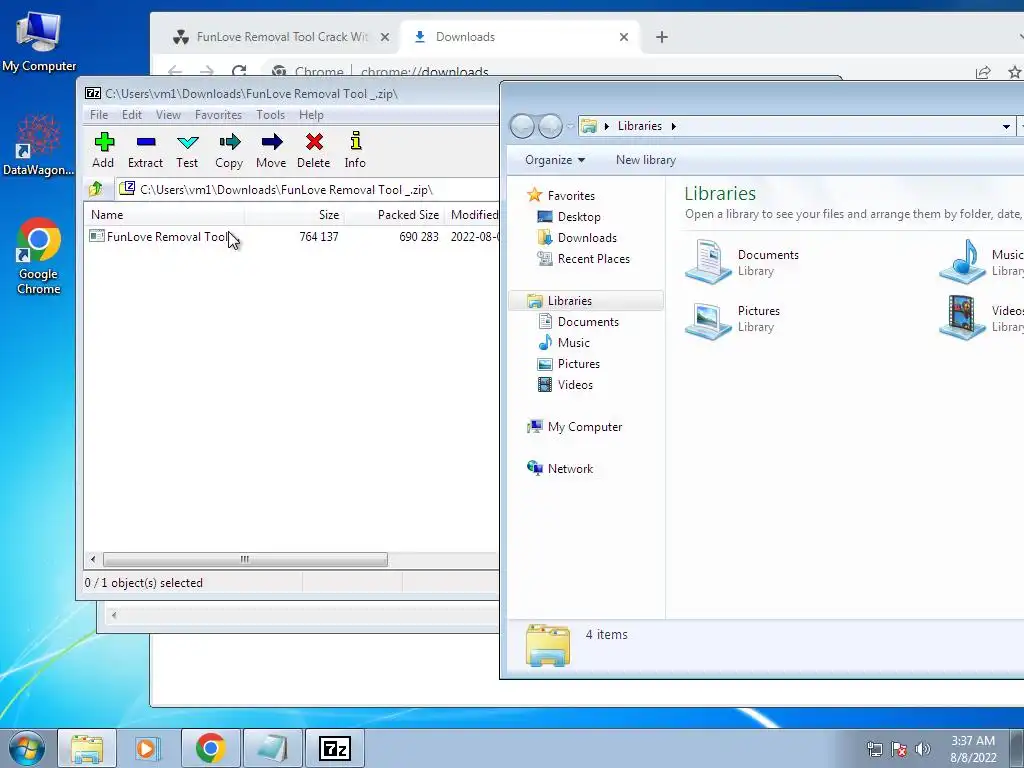This screenshot has width=1024, height=768.
Task: Select the Google Chrome desktop shortcut
Action: click(x=39, y=256)
